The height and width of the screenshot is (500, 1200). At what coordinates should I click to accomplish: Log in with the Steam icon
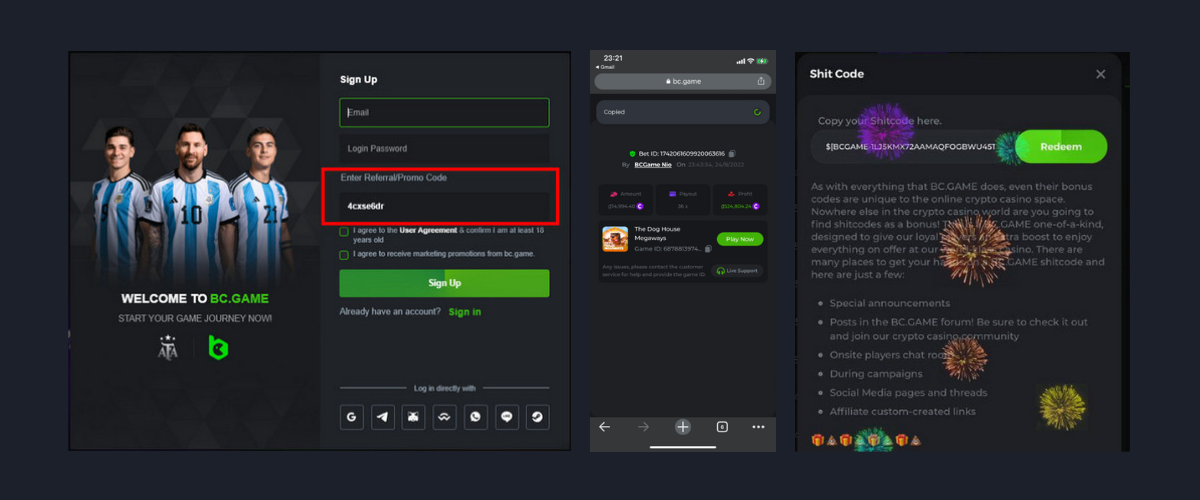(x=538, y=418)
